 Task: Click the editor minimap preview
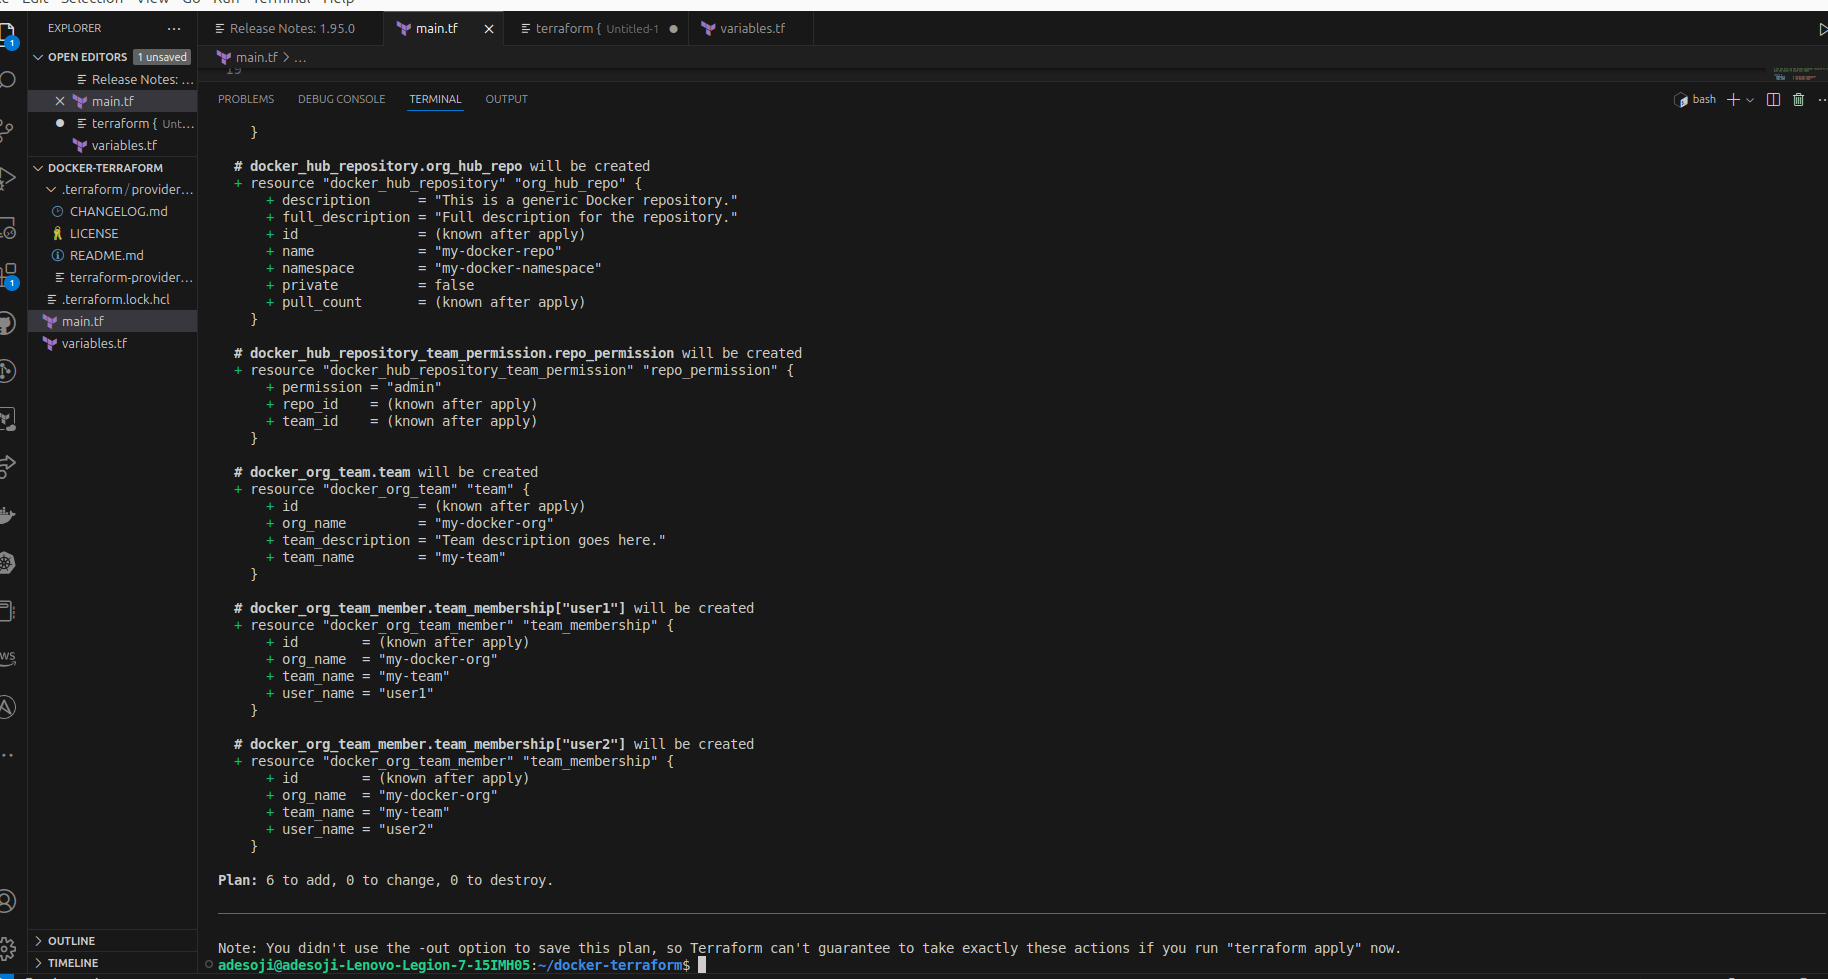[x=1798, y=75]
